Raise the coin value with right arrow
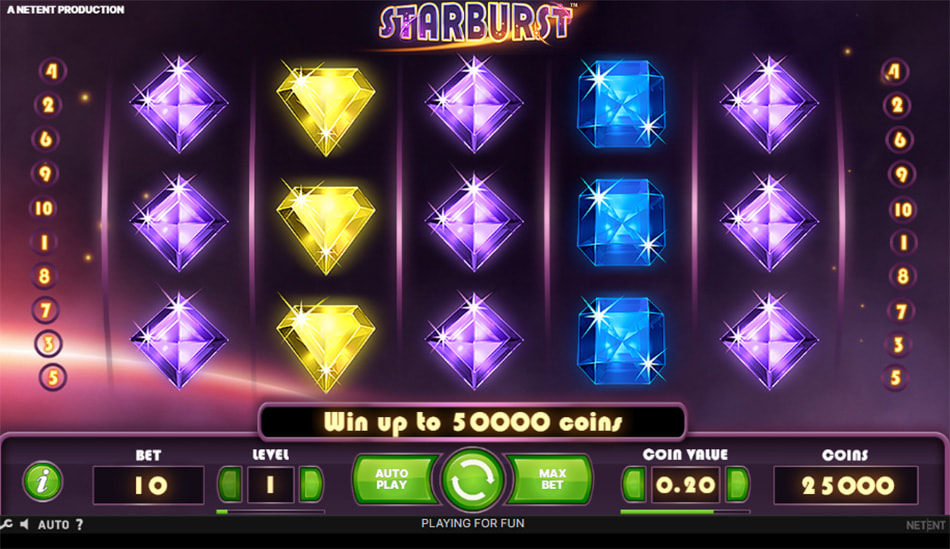Viewport: 950px width, 549px height. click(738, 484)
